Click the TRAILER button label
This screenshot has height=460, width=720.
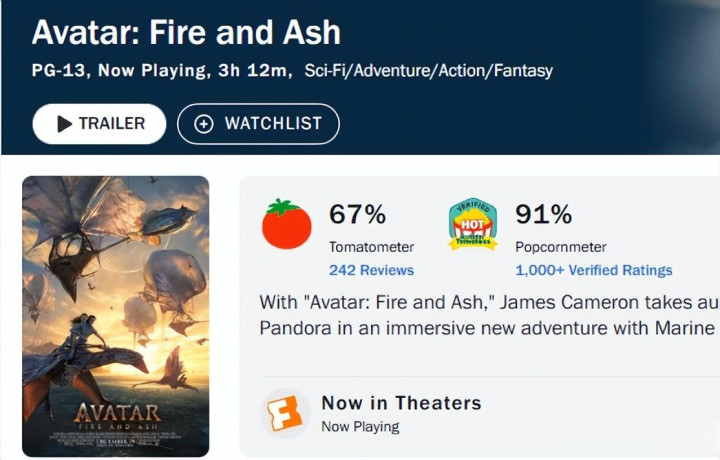point(112,124)
